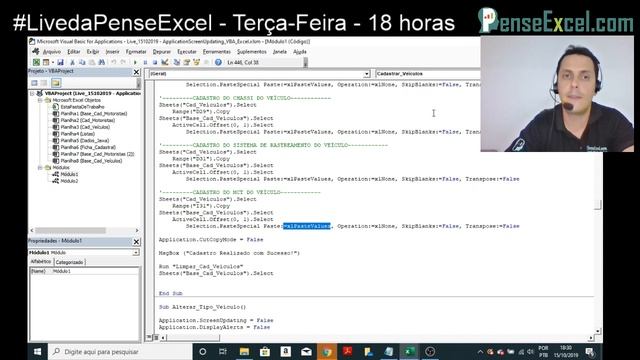Click the Reset stop toolbar icon

155,62
